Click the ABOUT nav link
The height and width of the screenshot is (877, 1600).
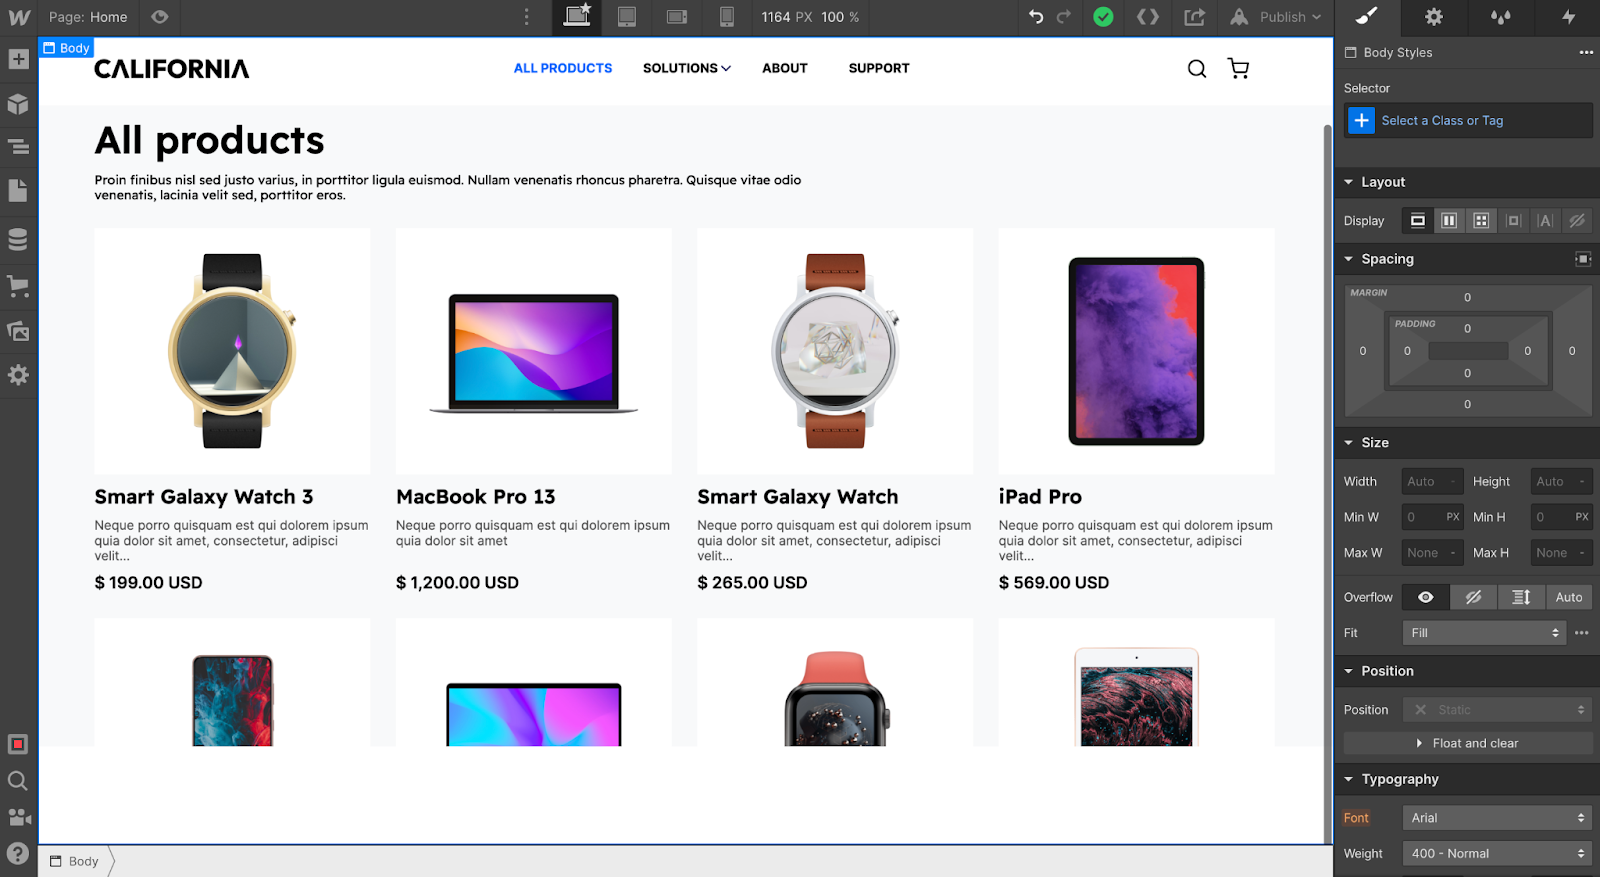tap(785, 68)
